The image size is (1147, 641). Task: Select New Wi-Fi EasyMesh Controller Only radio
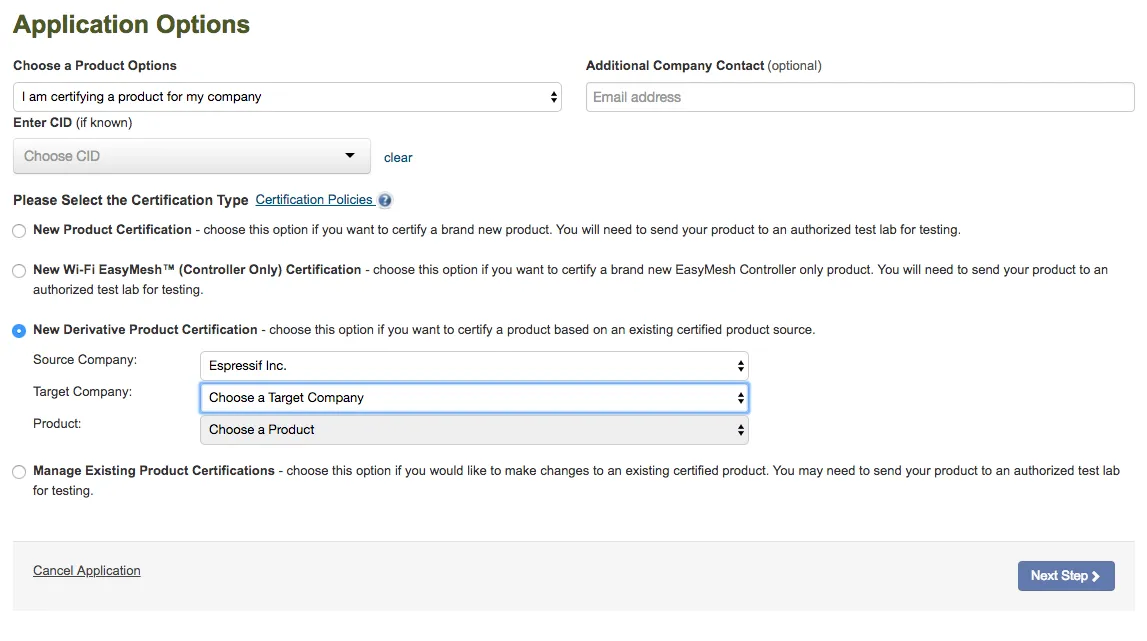pyautogui.click(x=20, y=271)
